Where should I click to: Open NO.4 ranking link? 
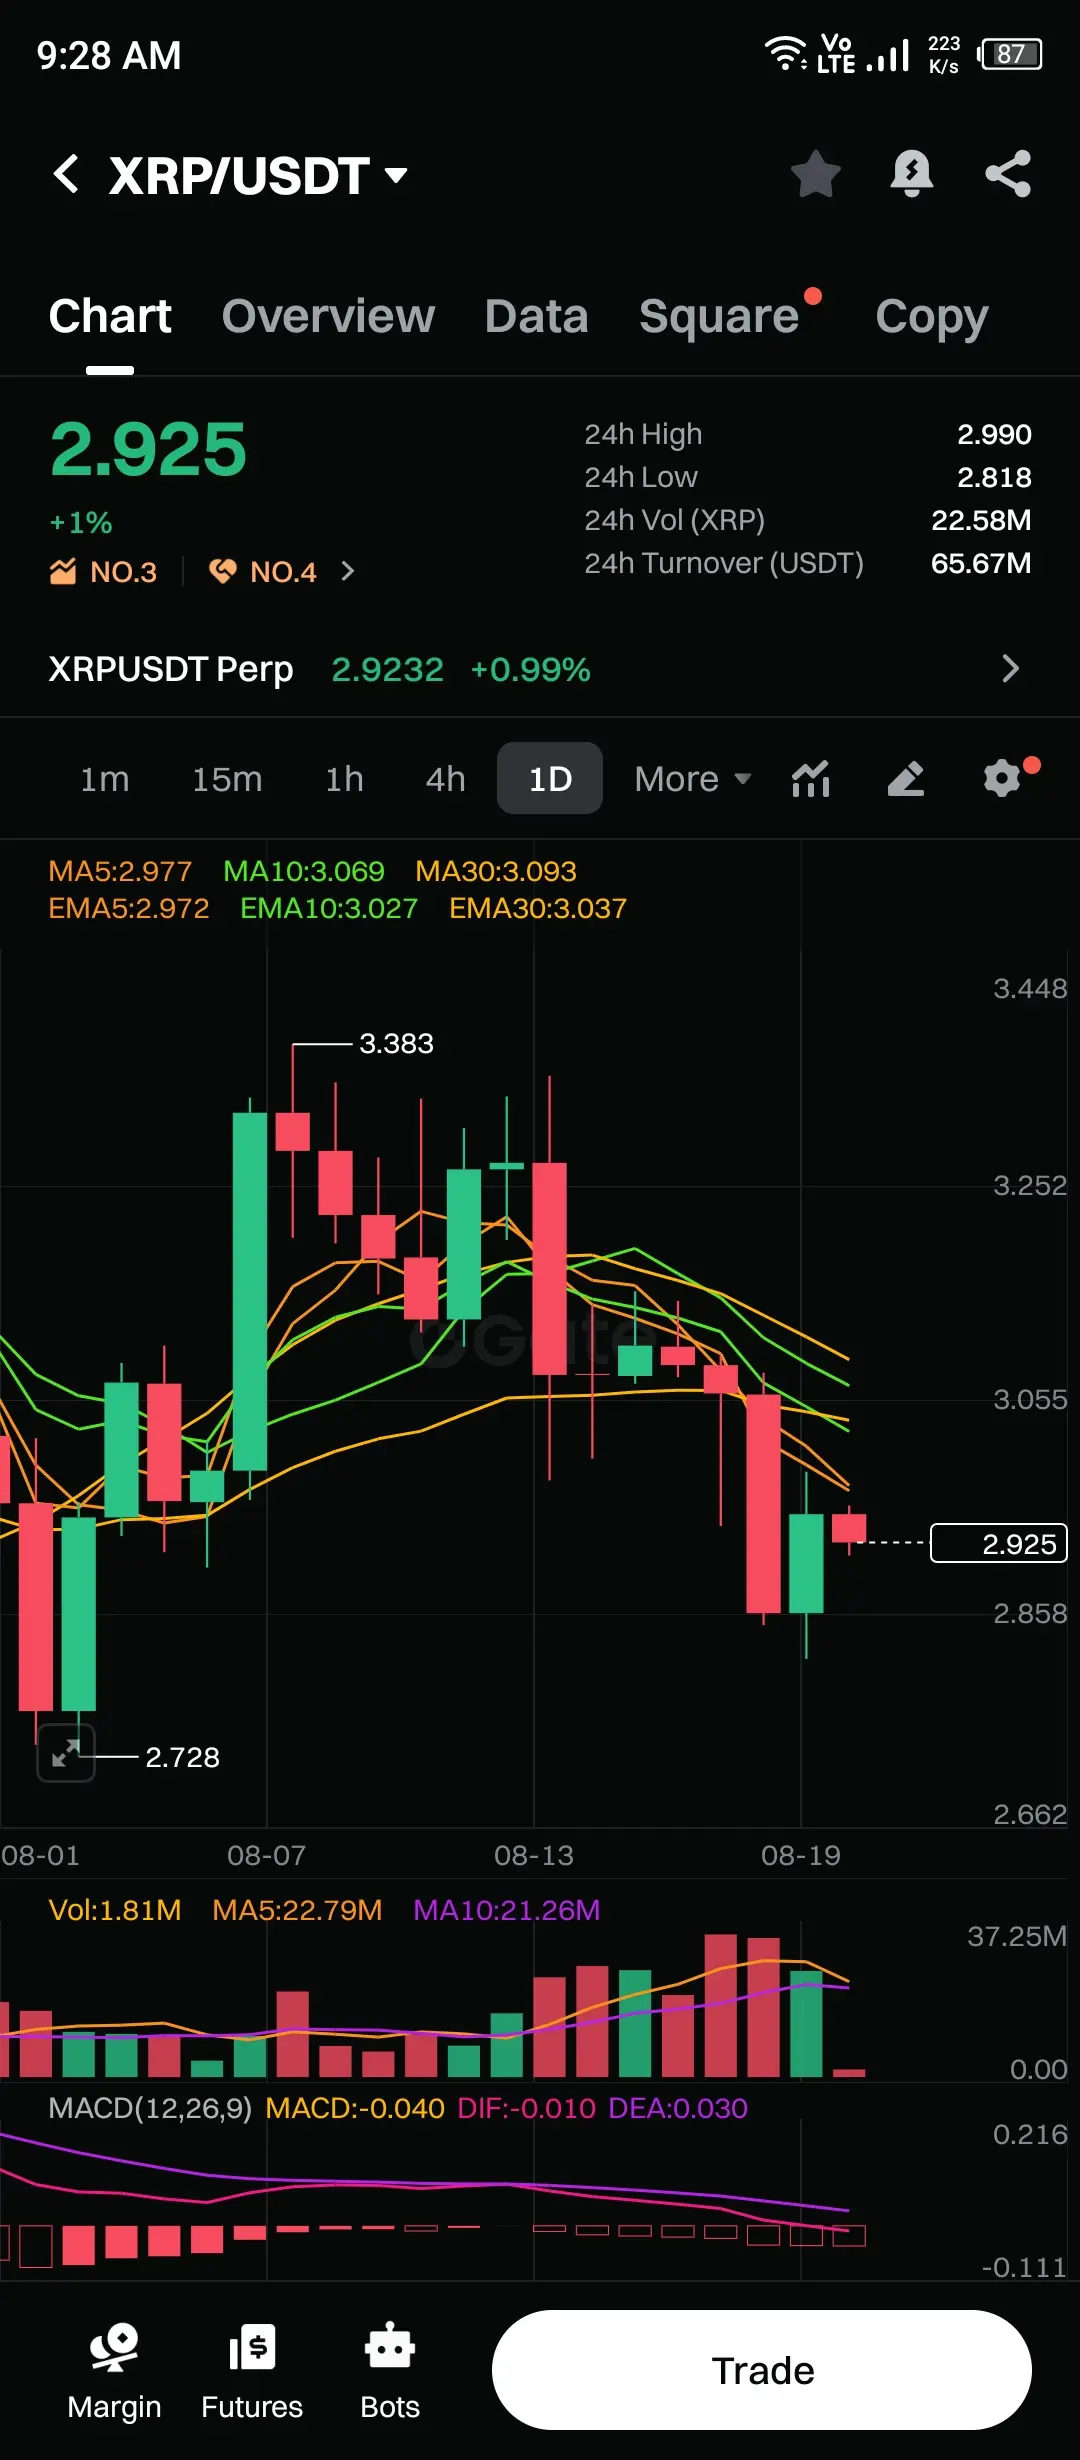[282, 571]
